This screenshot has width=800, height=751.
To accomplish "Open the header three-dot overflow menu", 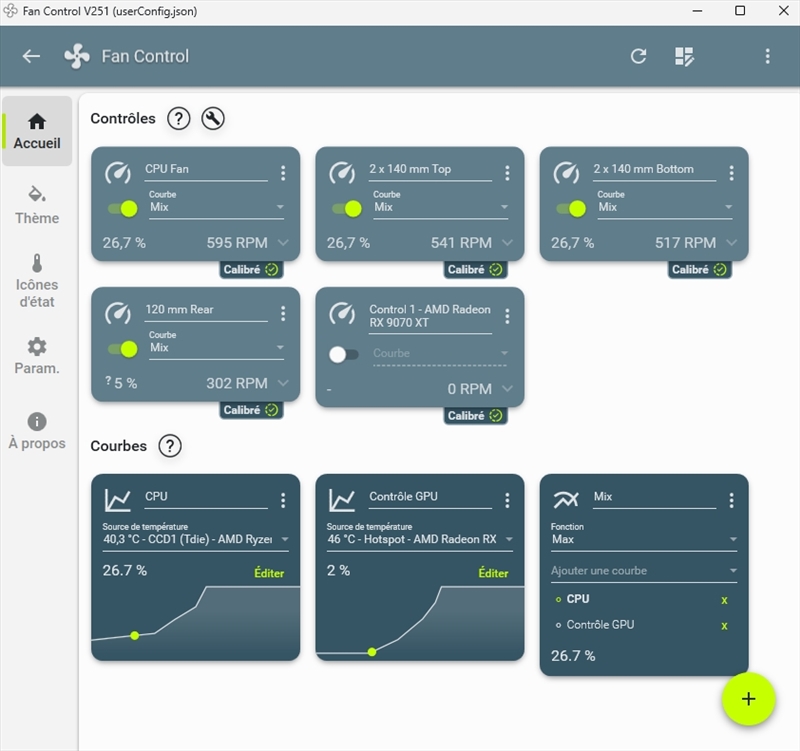I will [767, 56].
